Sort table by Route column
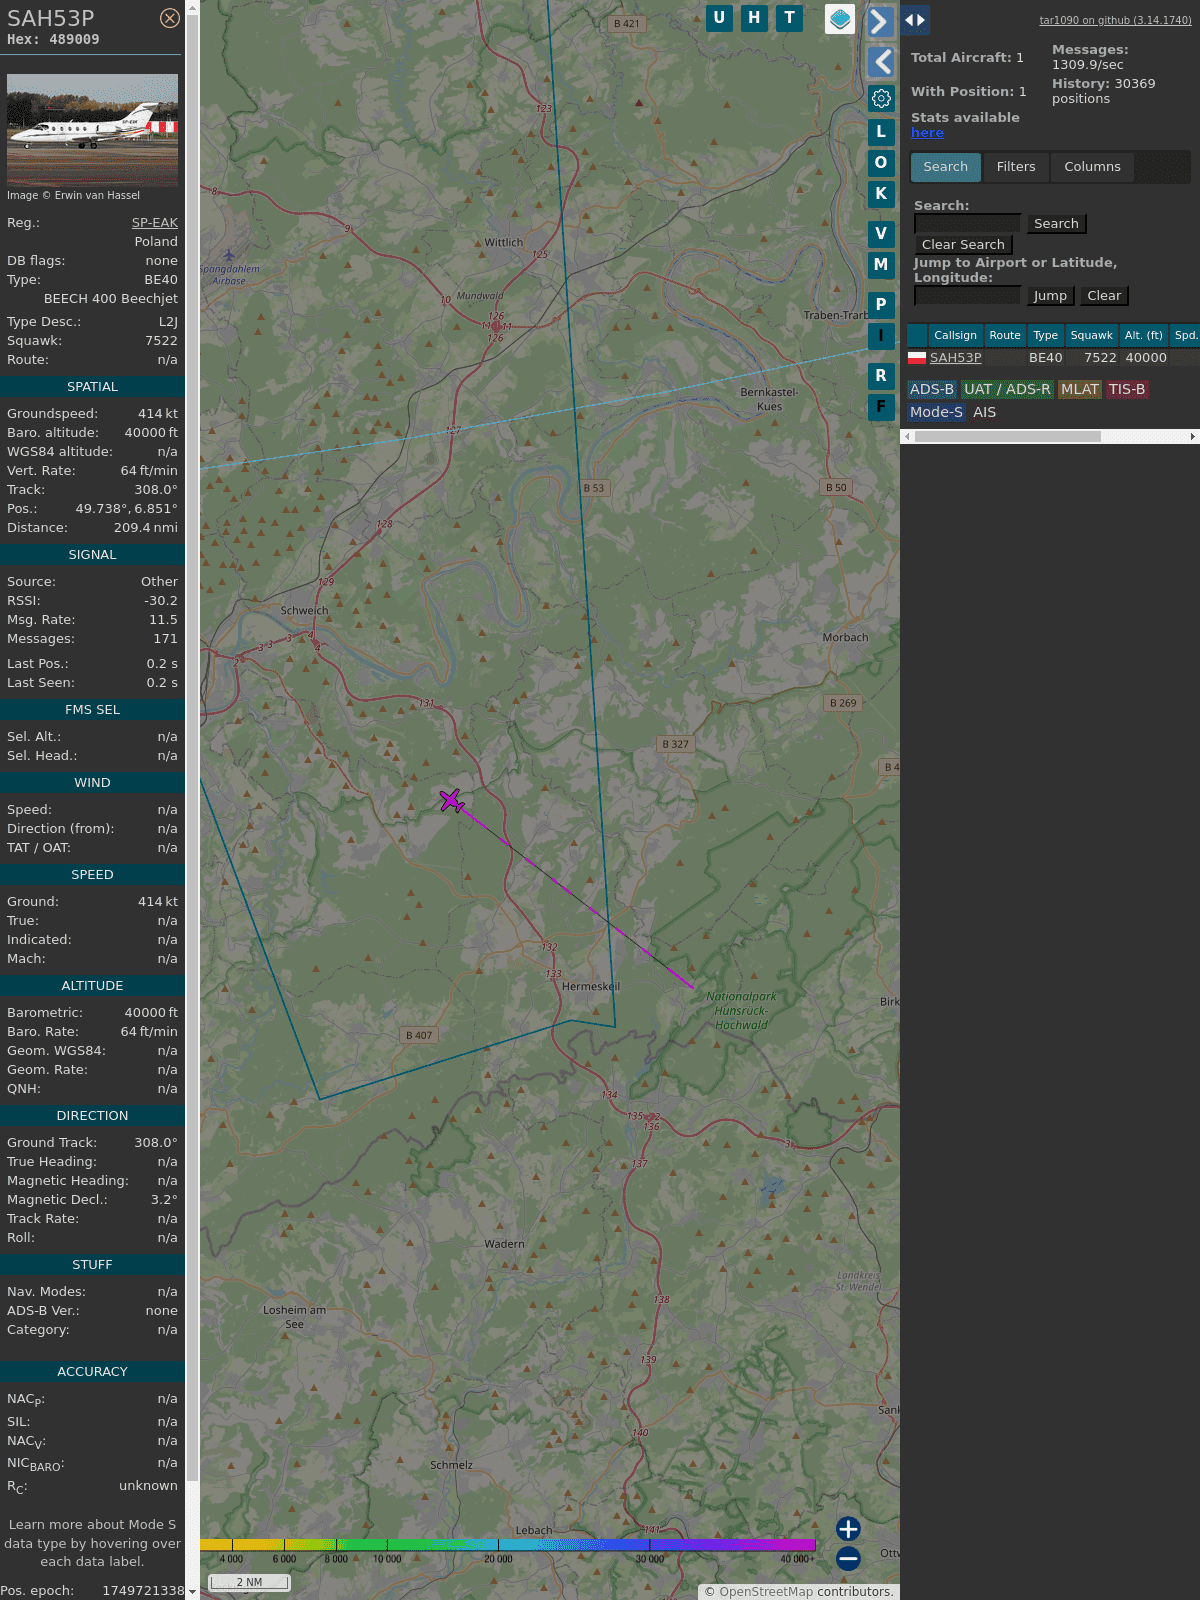The image size is (1200, 1600). click(1005, 336)
